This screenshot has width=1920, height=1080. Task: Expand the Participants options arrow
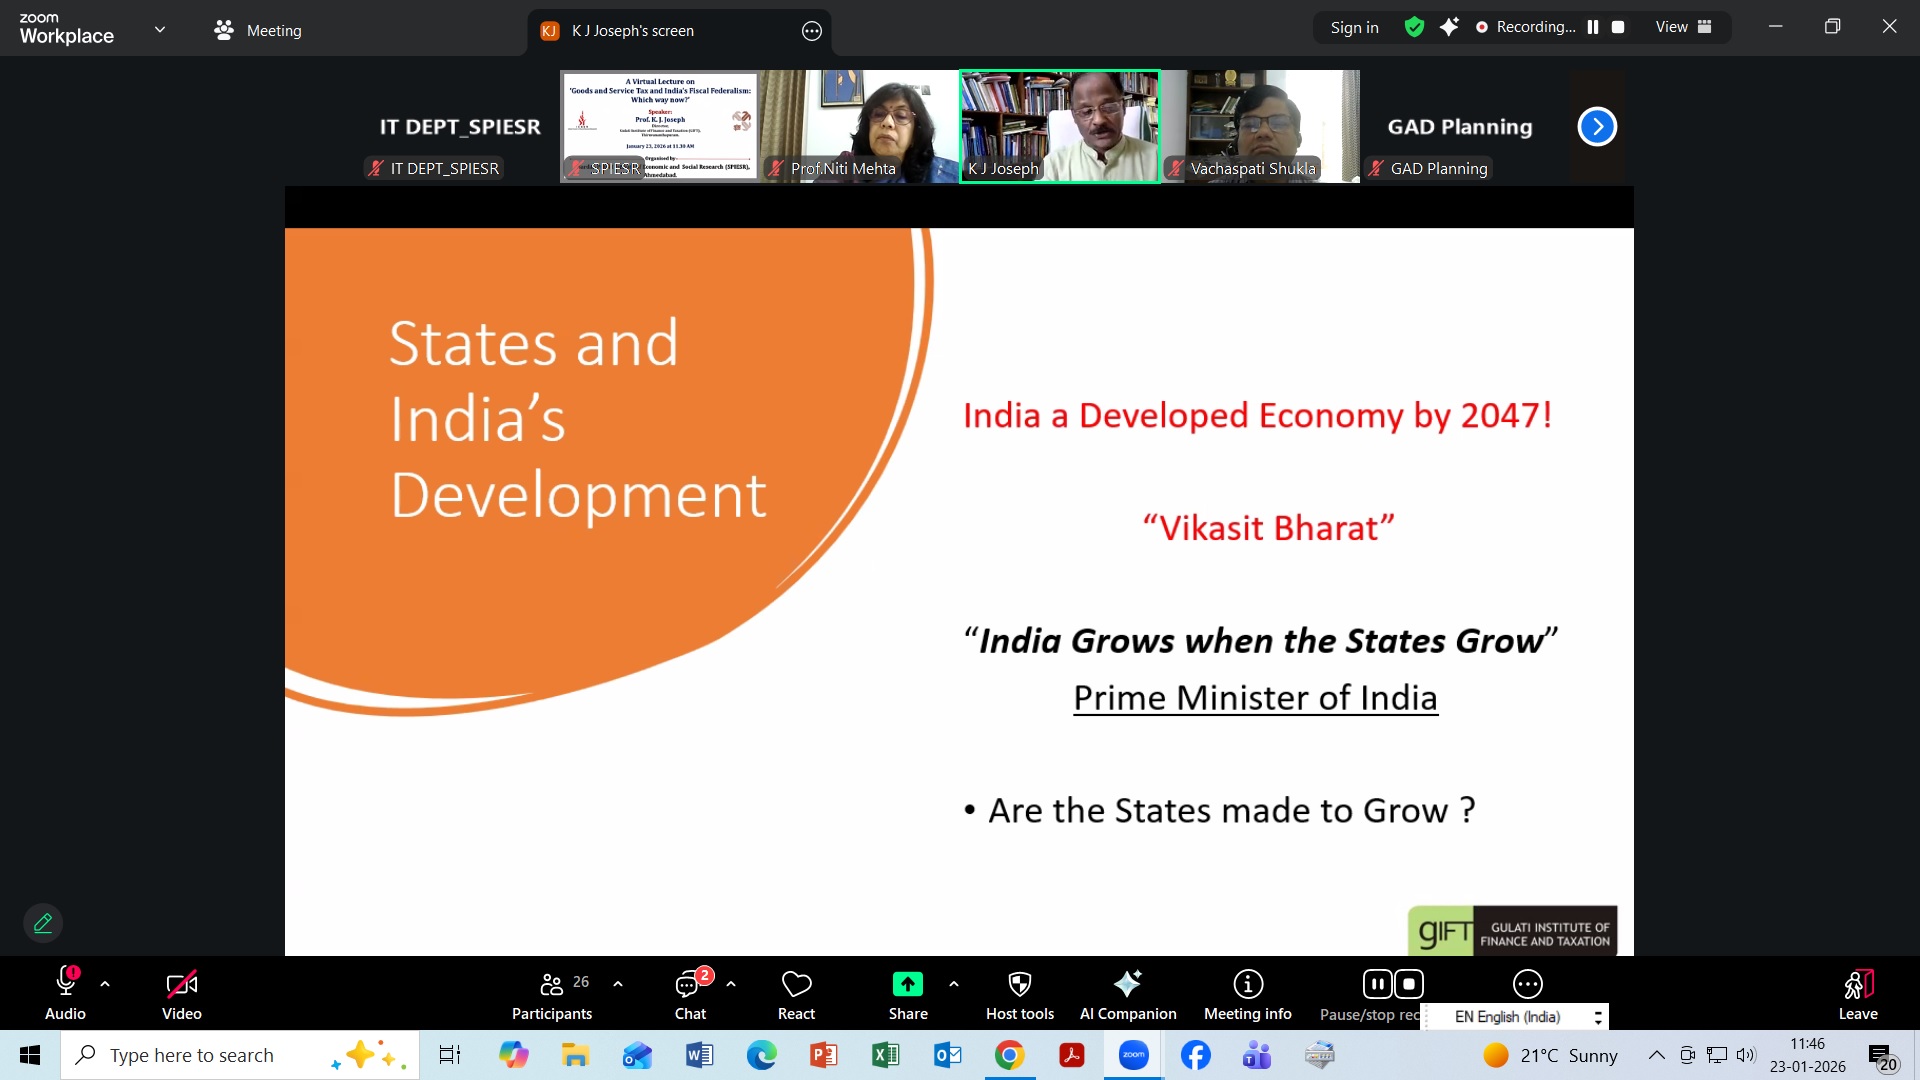pos(618,985)
